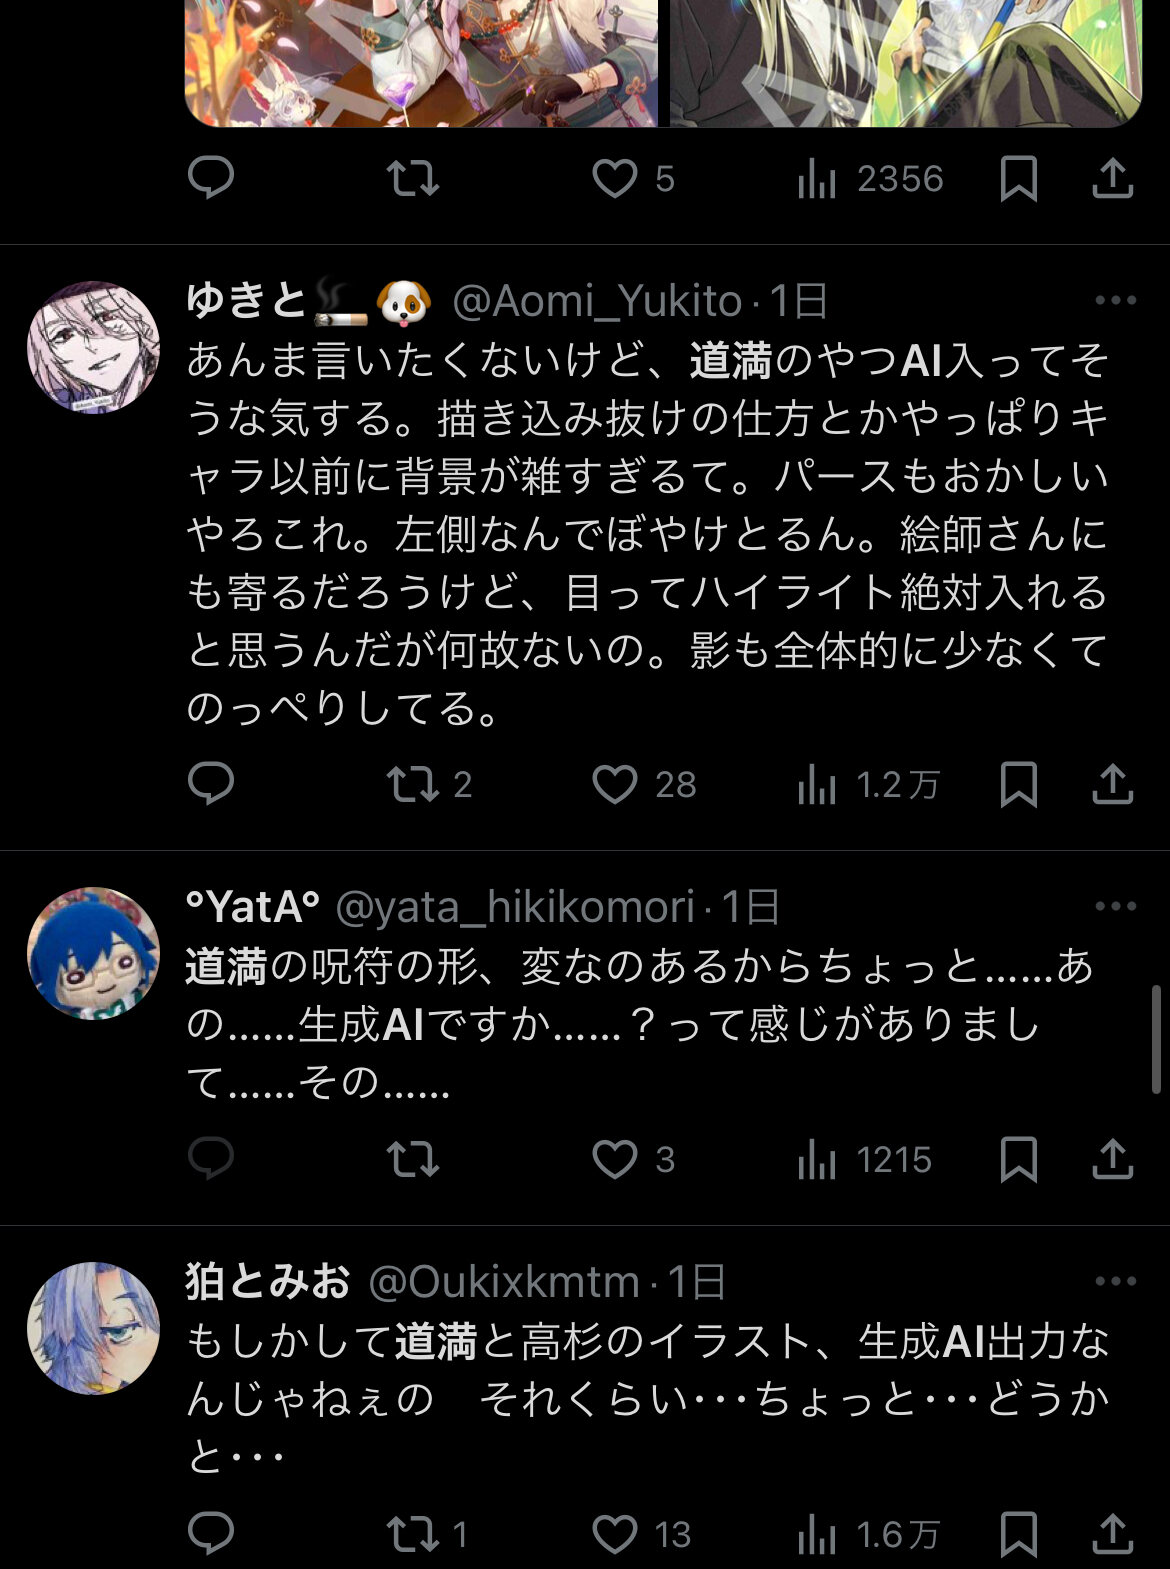Open 狛とみお's profile avatar
This screenshot has width=1170, height=1569.
point(93,1328)
